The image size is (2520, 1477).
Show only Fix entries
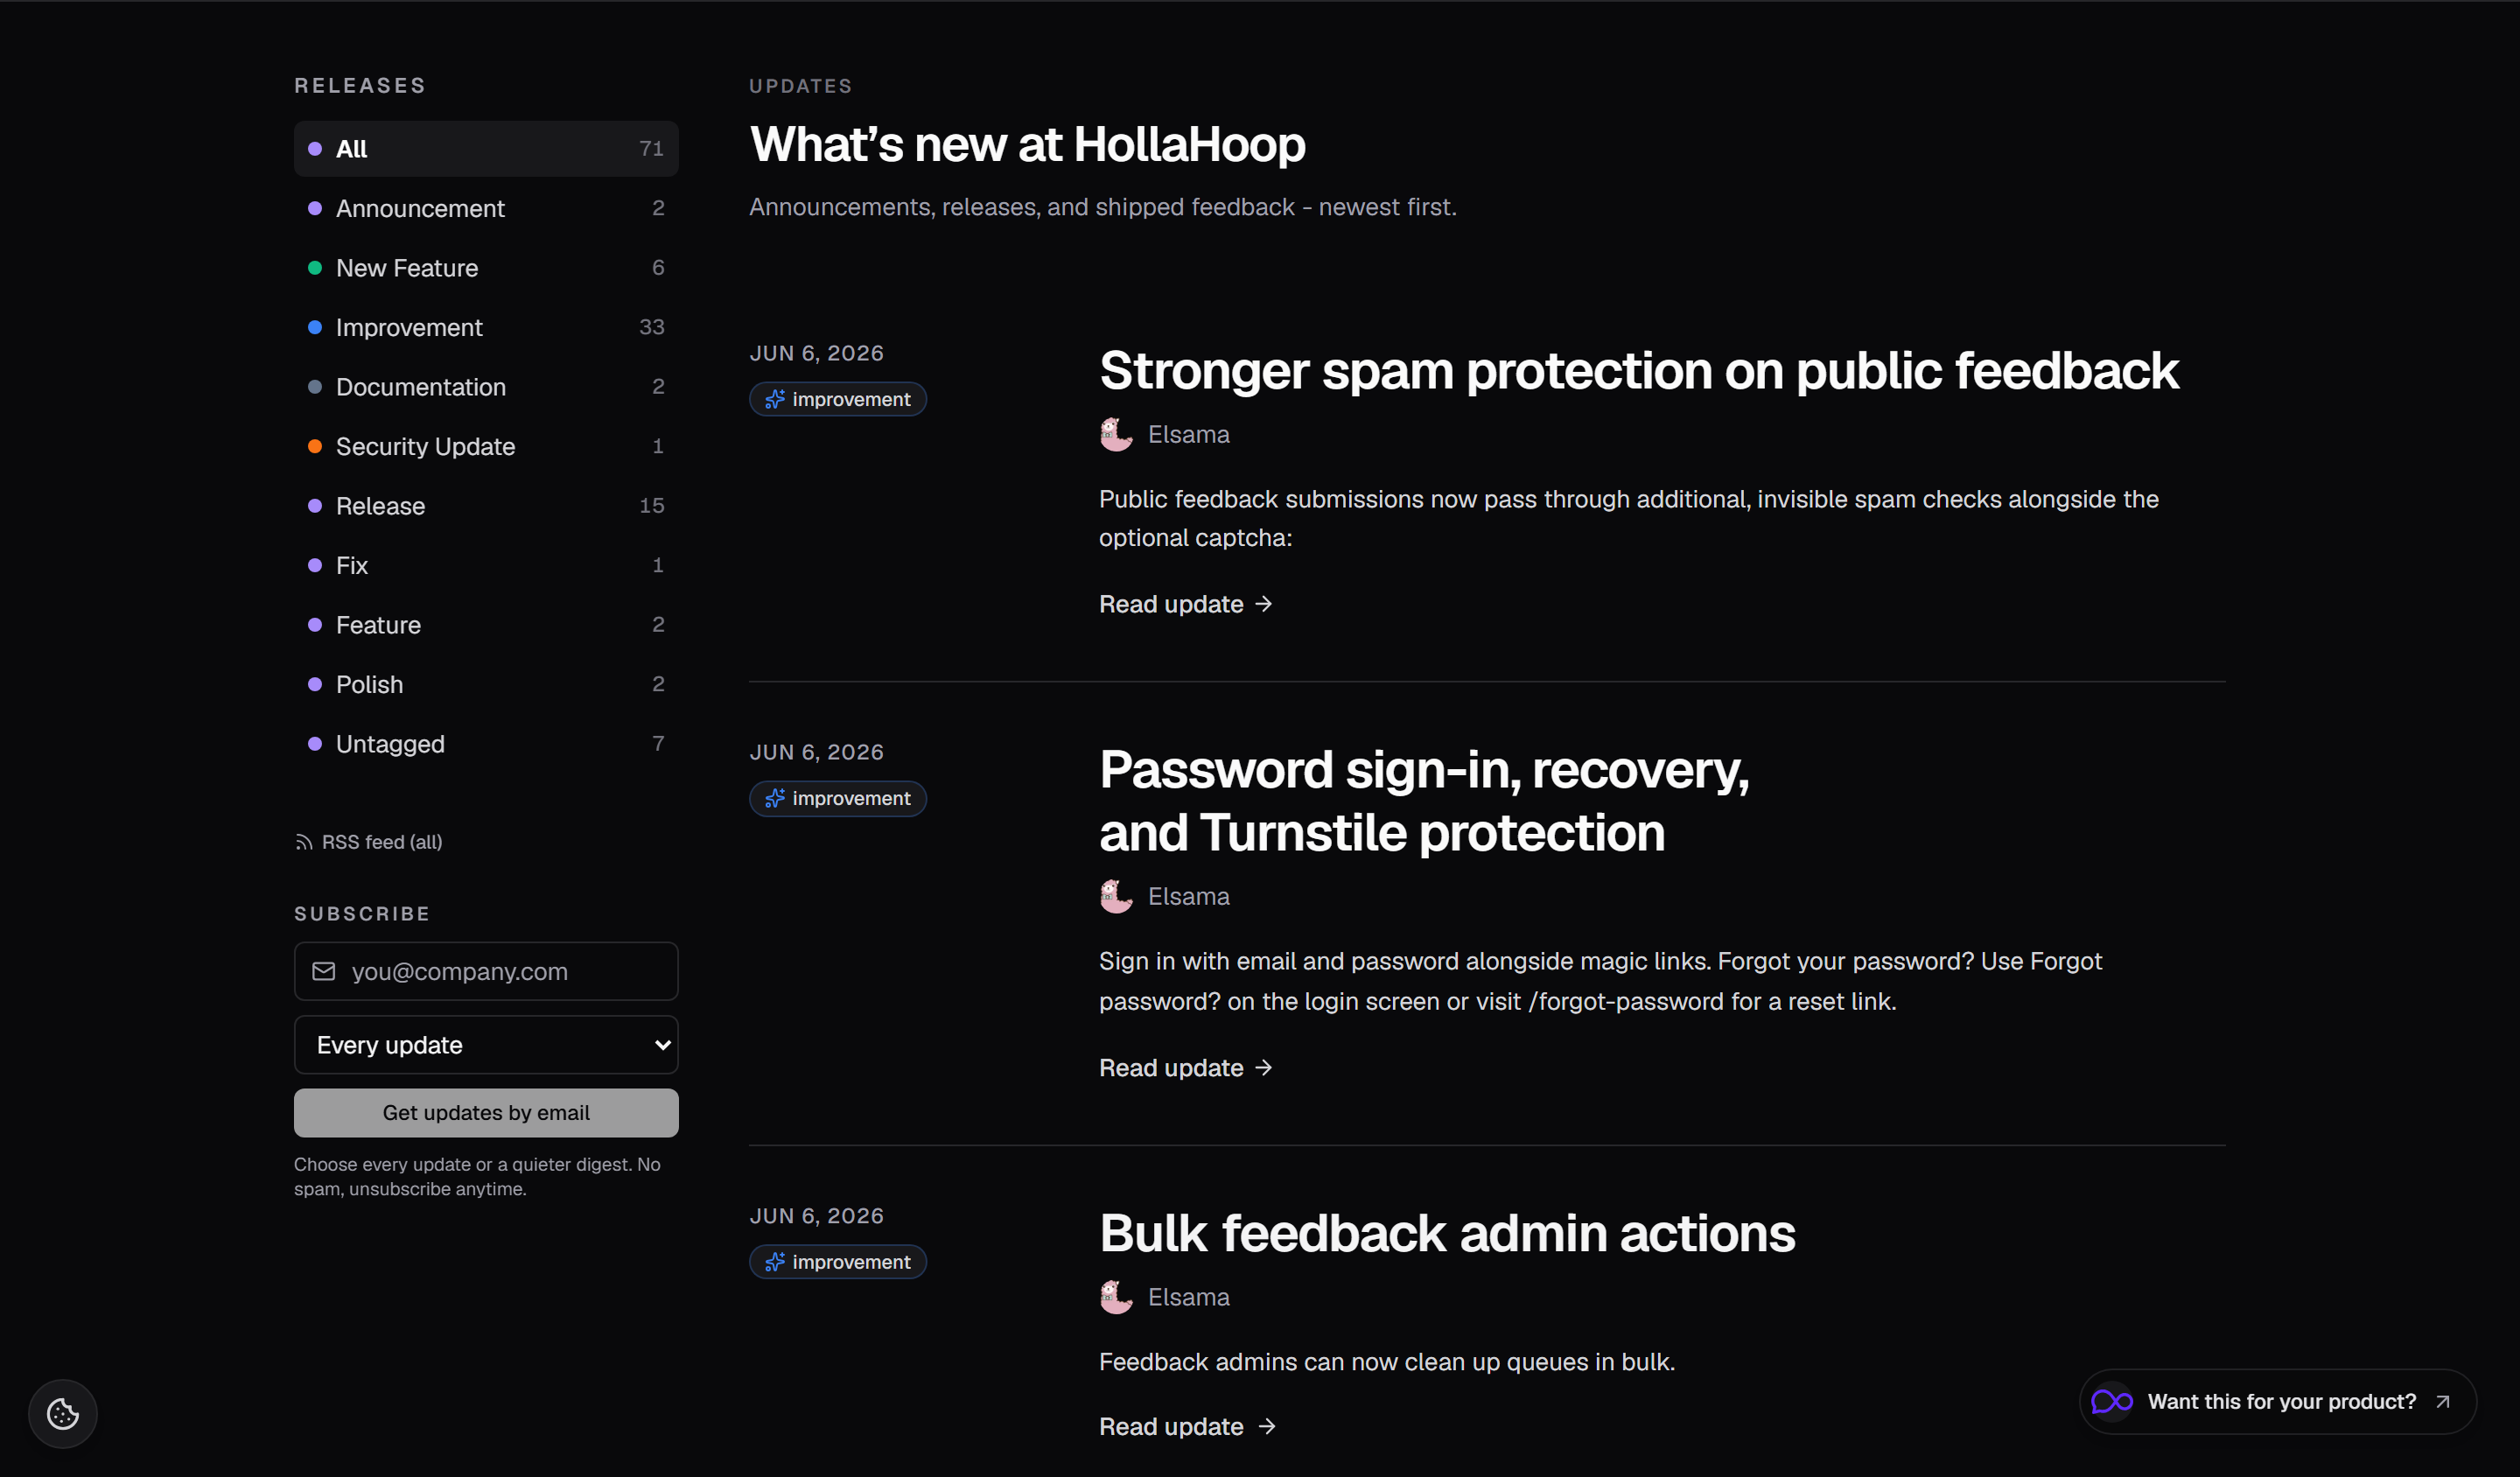(x=486, y=565)
